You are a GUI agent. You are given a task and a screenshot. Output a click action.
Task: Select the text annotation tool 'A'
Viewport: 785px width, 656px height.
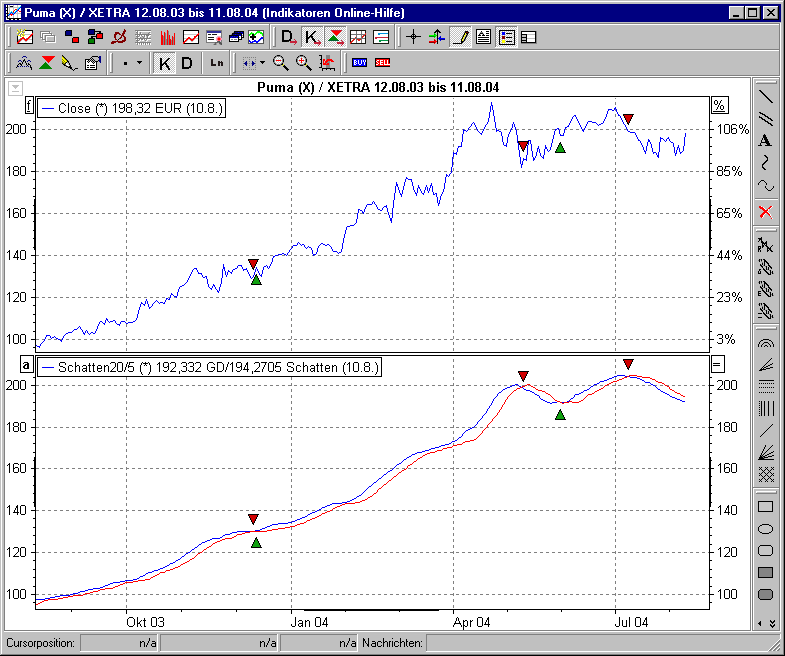click(x=765, y=140)
